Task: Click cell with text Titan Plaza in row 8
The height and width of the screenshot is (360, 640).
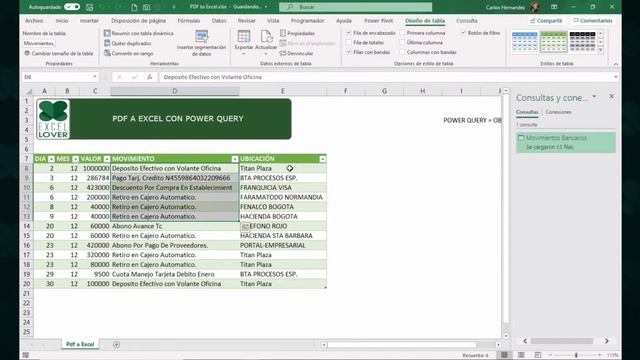Action: click(282, 168)
